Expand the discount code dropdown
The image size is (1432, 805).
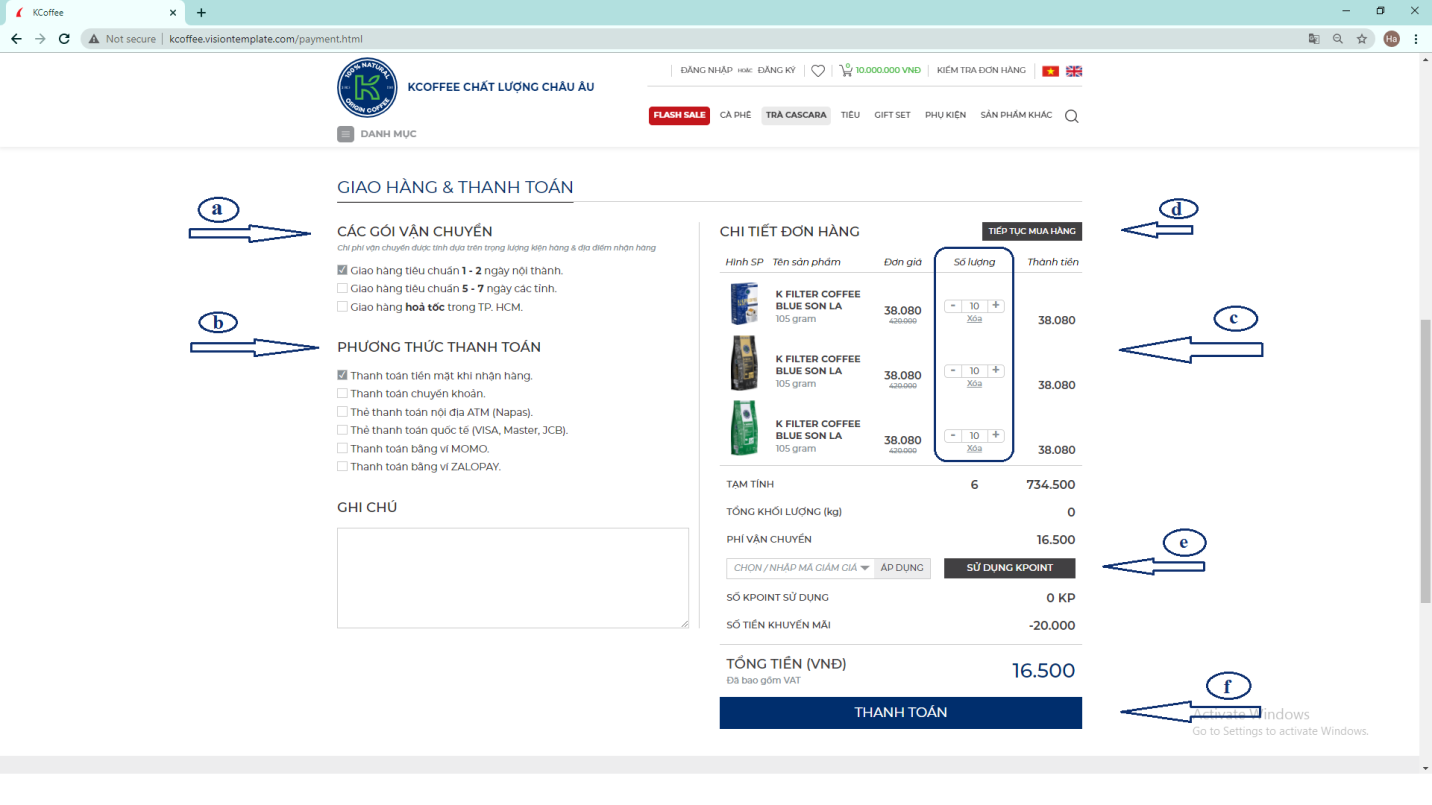865,568
